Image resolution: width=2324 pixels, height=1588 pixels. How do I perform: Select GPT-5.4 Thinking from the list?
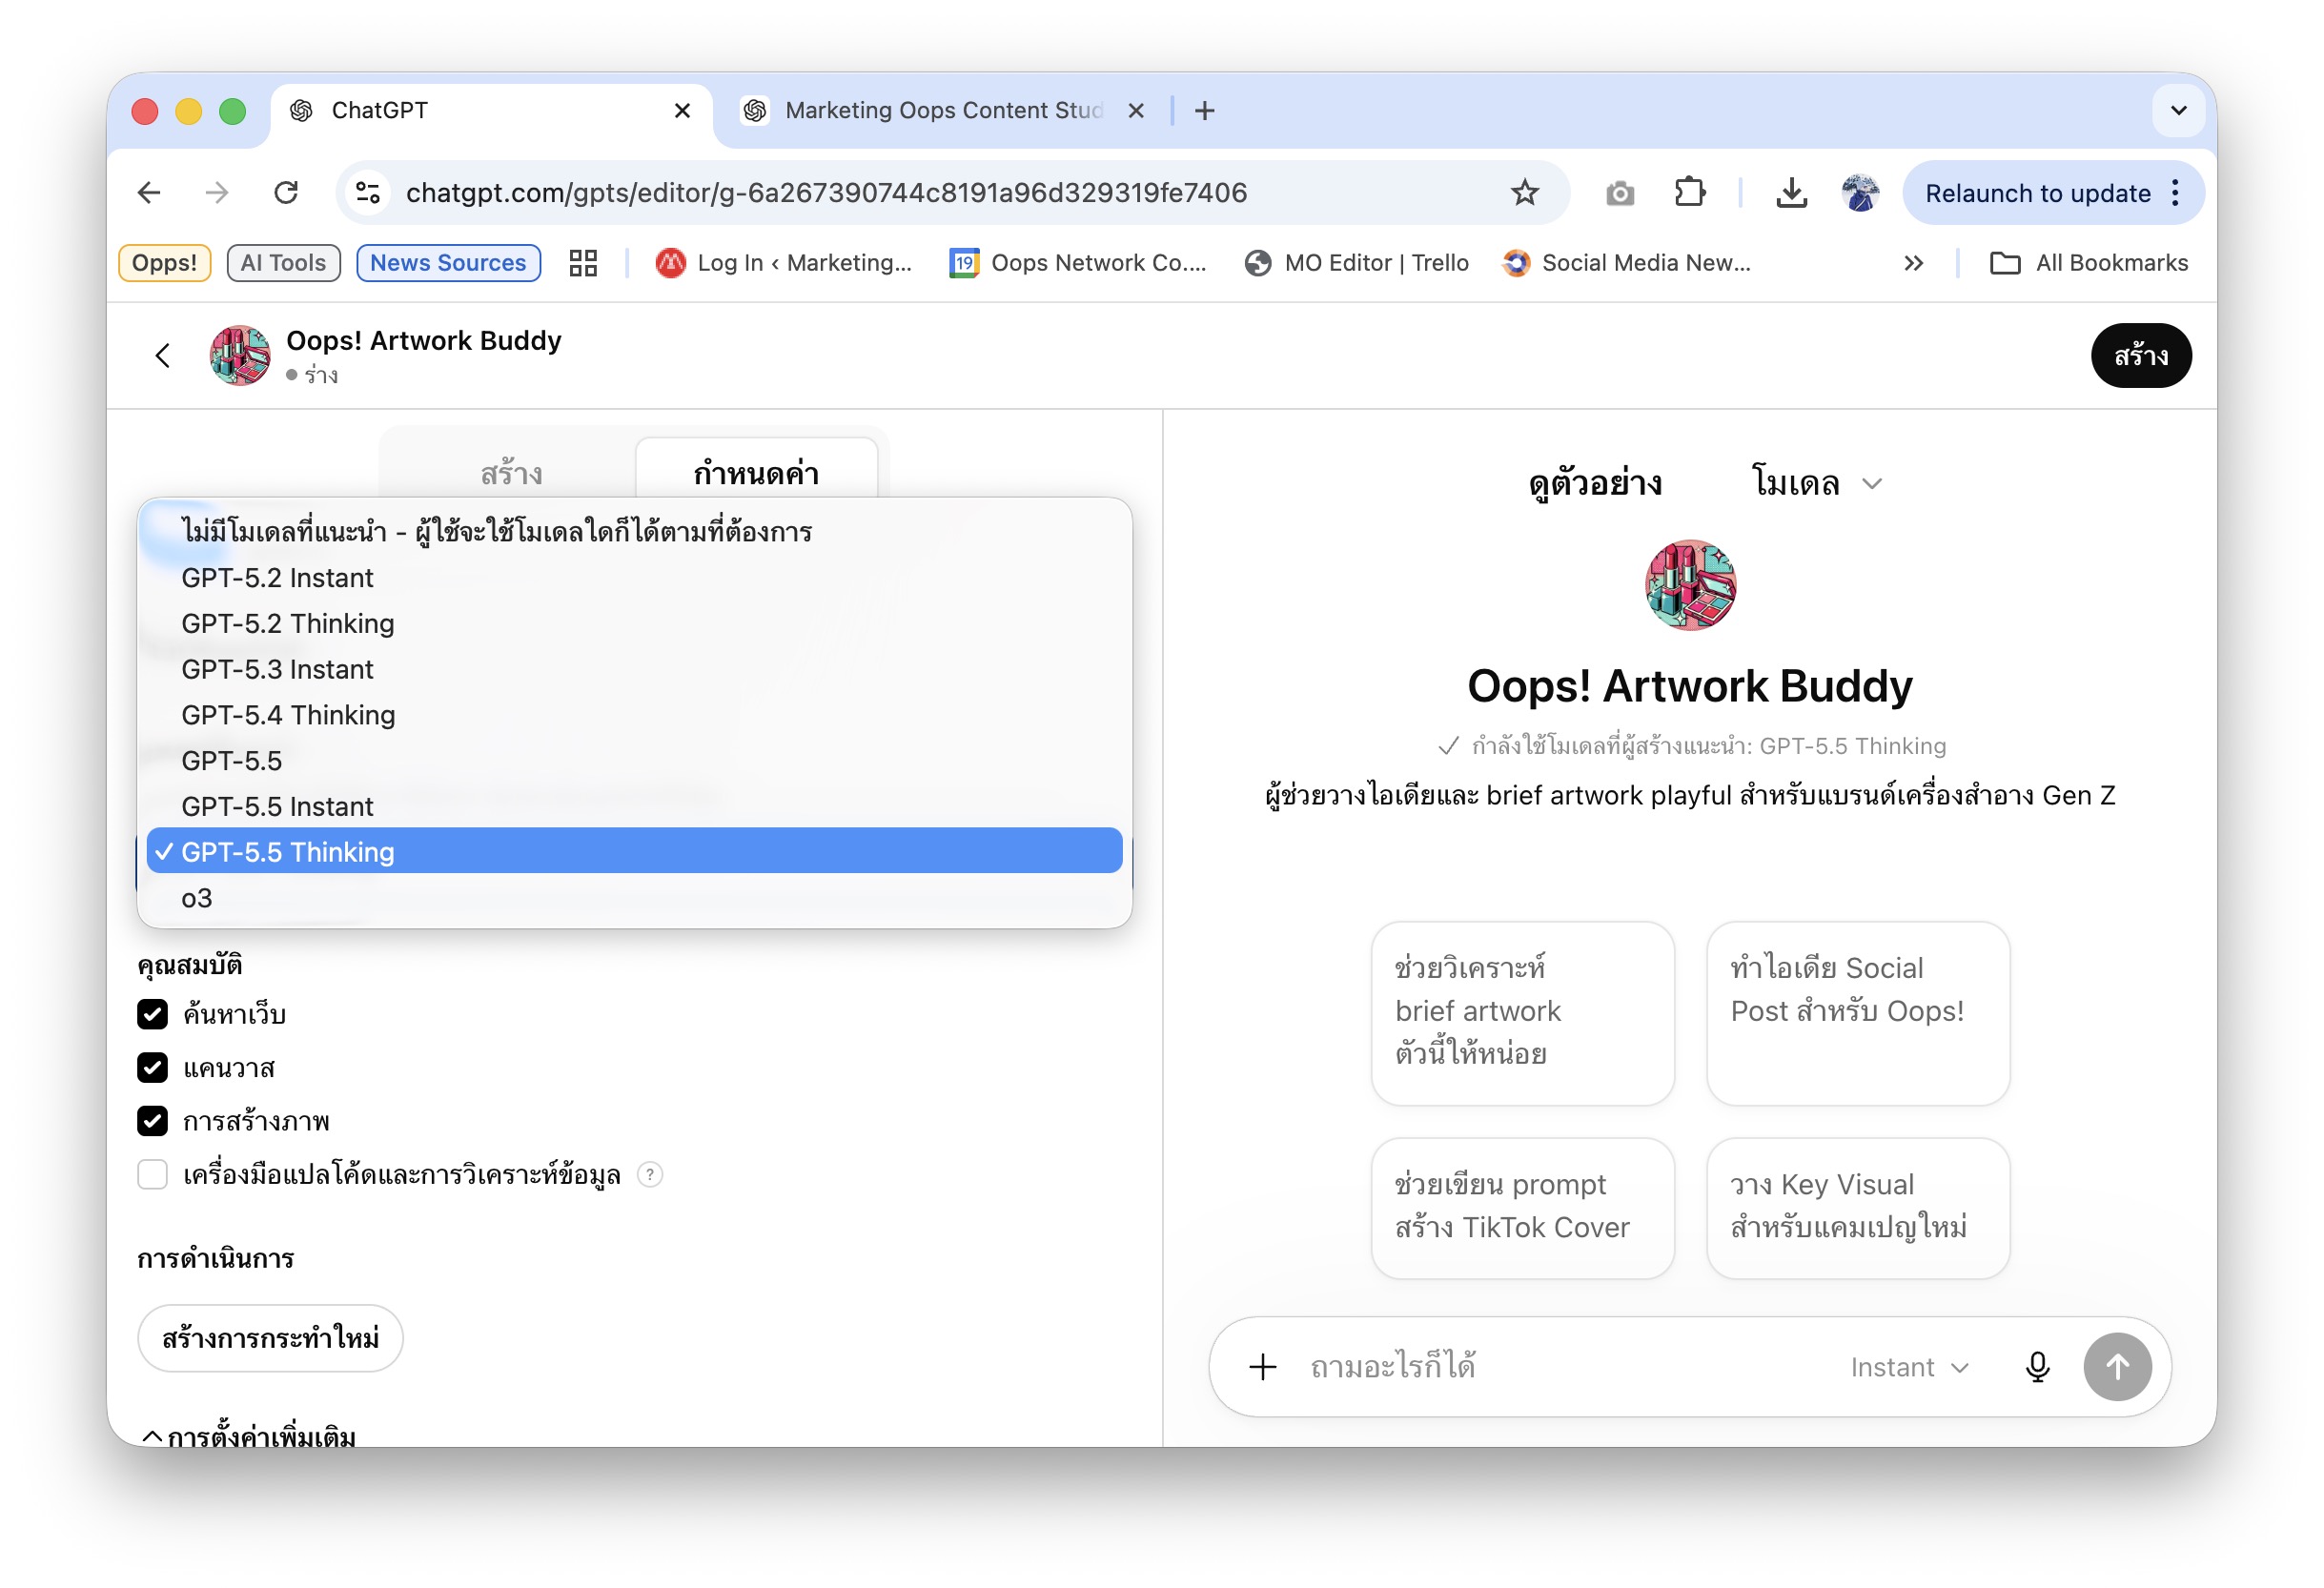(634, 715)
